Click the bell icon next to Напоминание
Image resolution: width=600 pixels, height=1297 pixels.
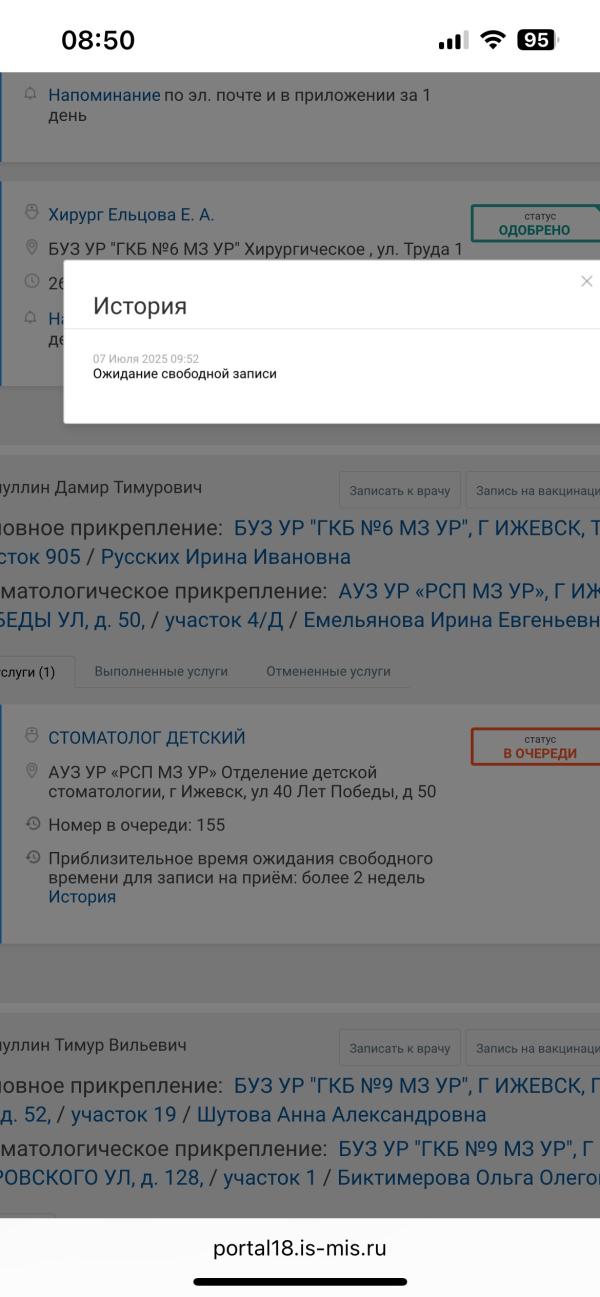(31, 94)
